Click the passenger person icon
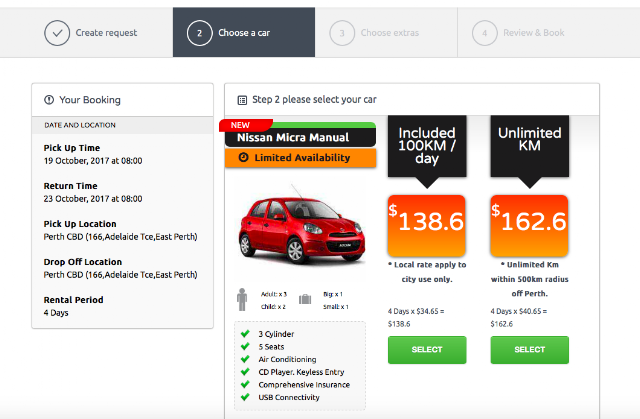640x419 pixels. [243, 300]
